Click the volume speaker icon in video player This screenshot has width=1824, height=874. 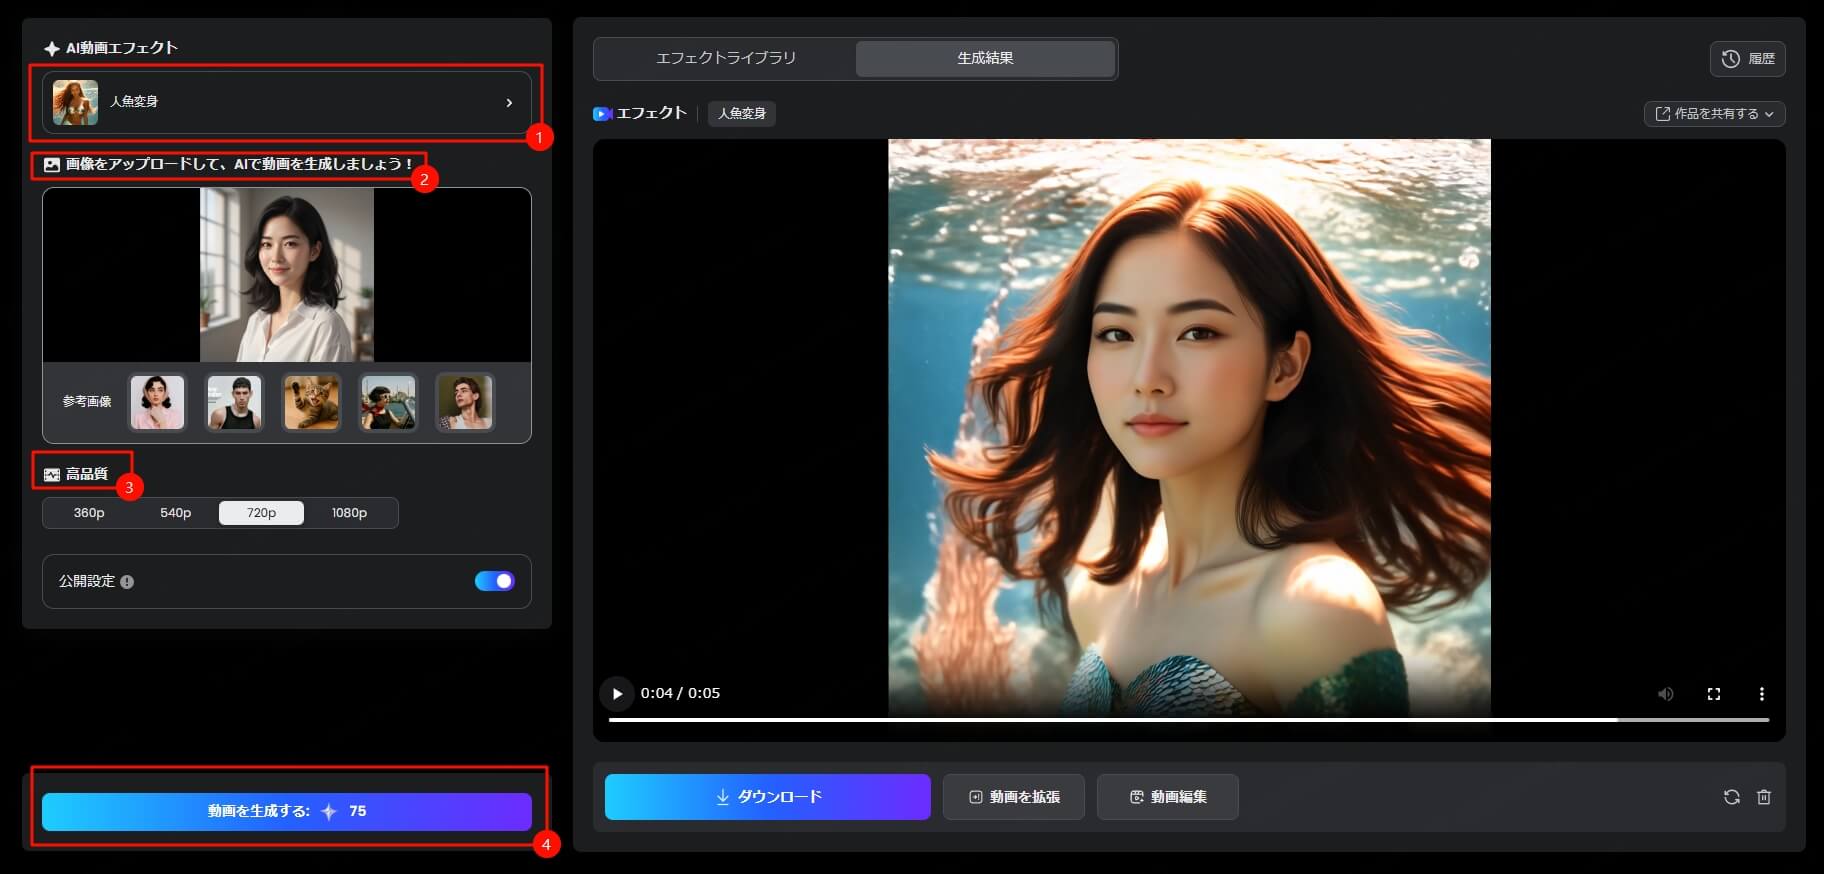point(1665,694)
